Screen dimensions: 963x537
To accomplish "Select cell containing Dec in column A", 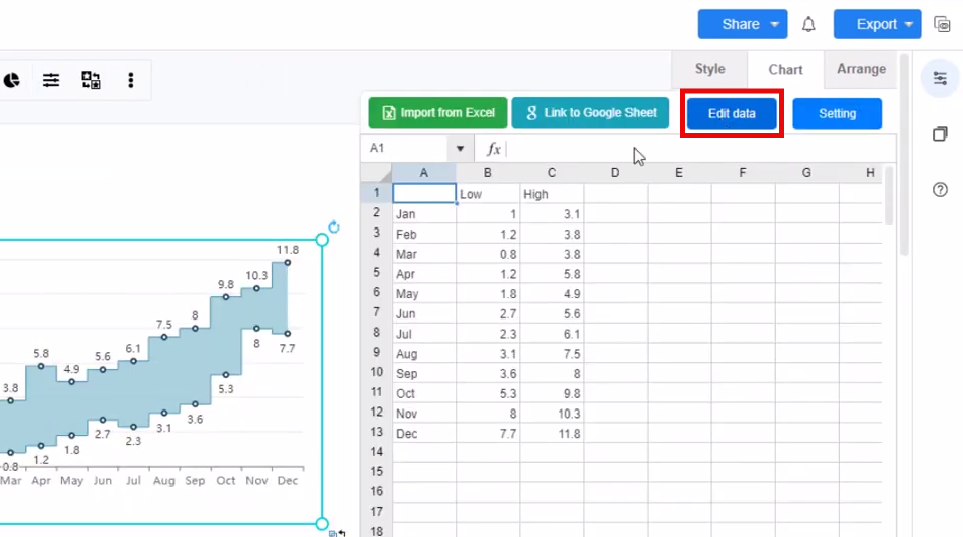I will point(424,434).
